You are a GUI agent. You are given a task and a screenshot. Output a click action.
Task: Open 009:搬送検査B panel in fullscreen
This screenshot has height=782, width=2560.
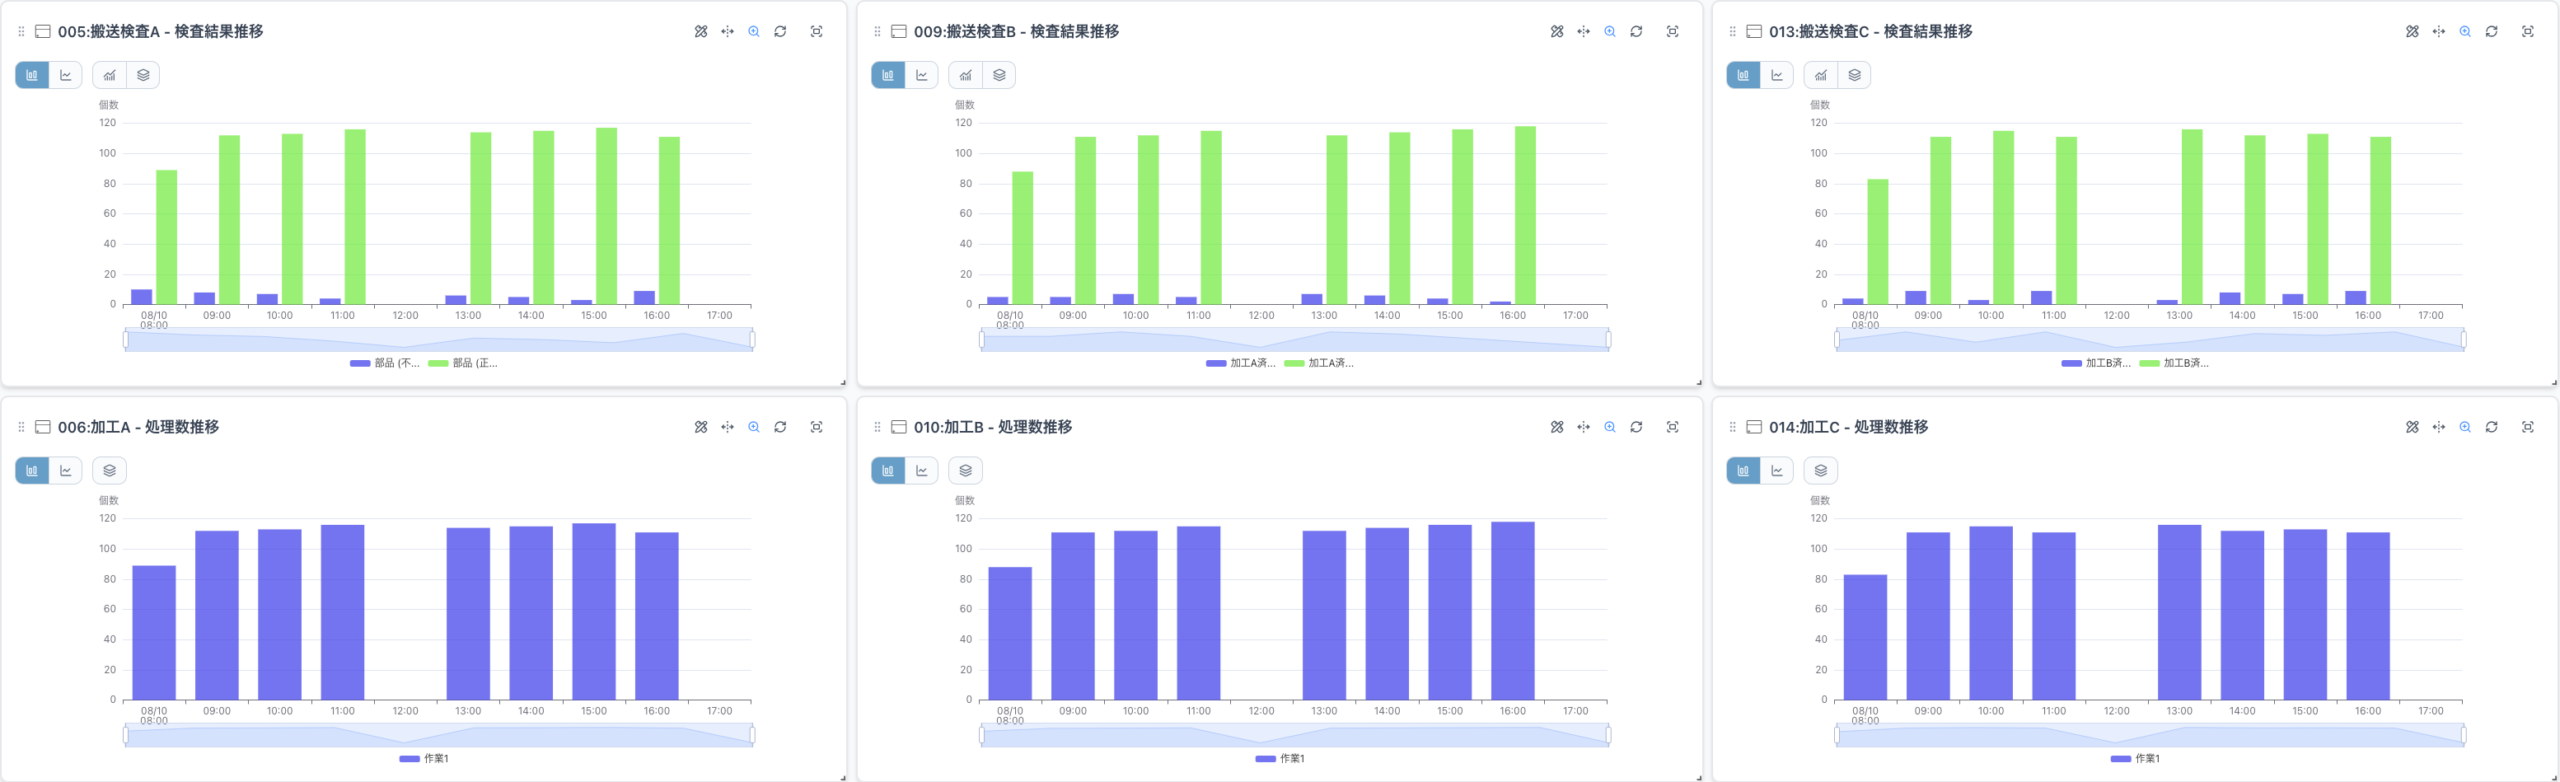click(x=1673, y=32)
